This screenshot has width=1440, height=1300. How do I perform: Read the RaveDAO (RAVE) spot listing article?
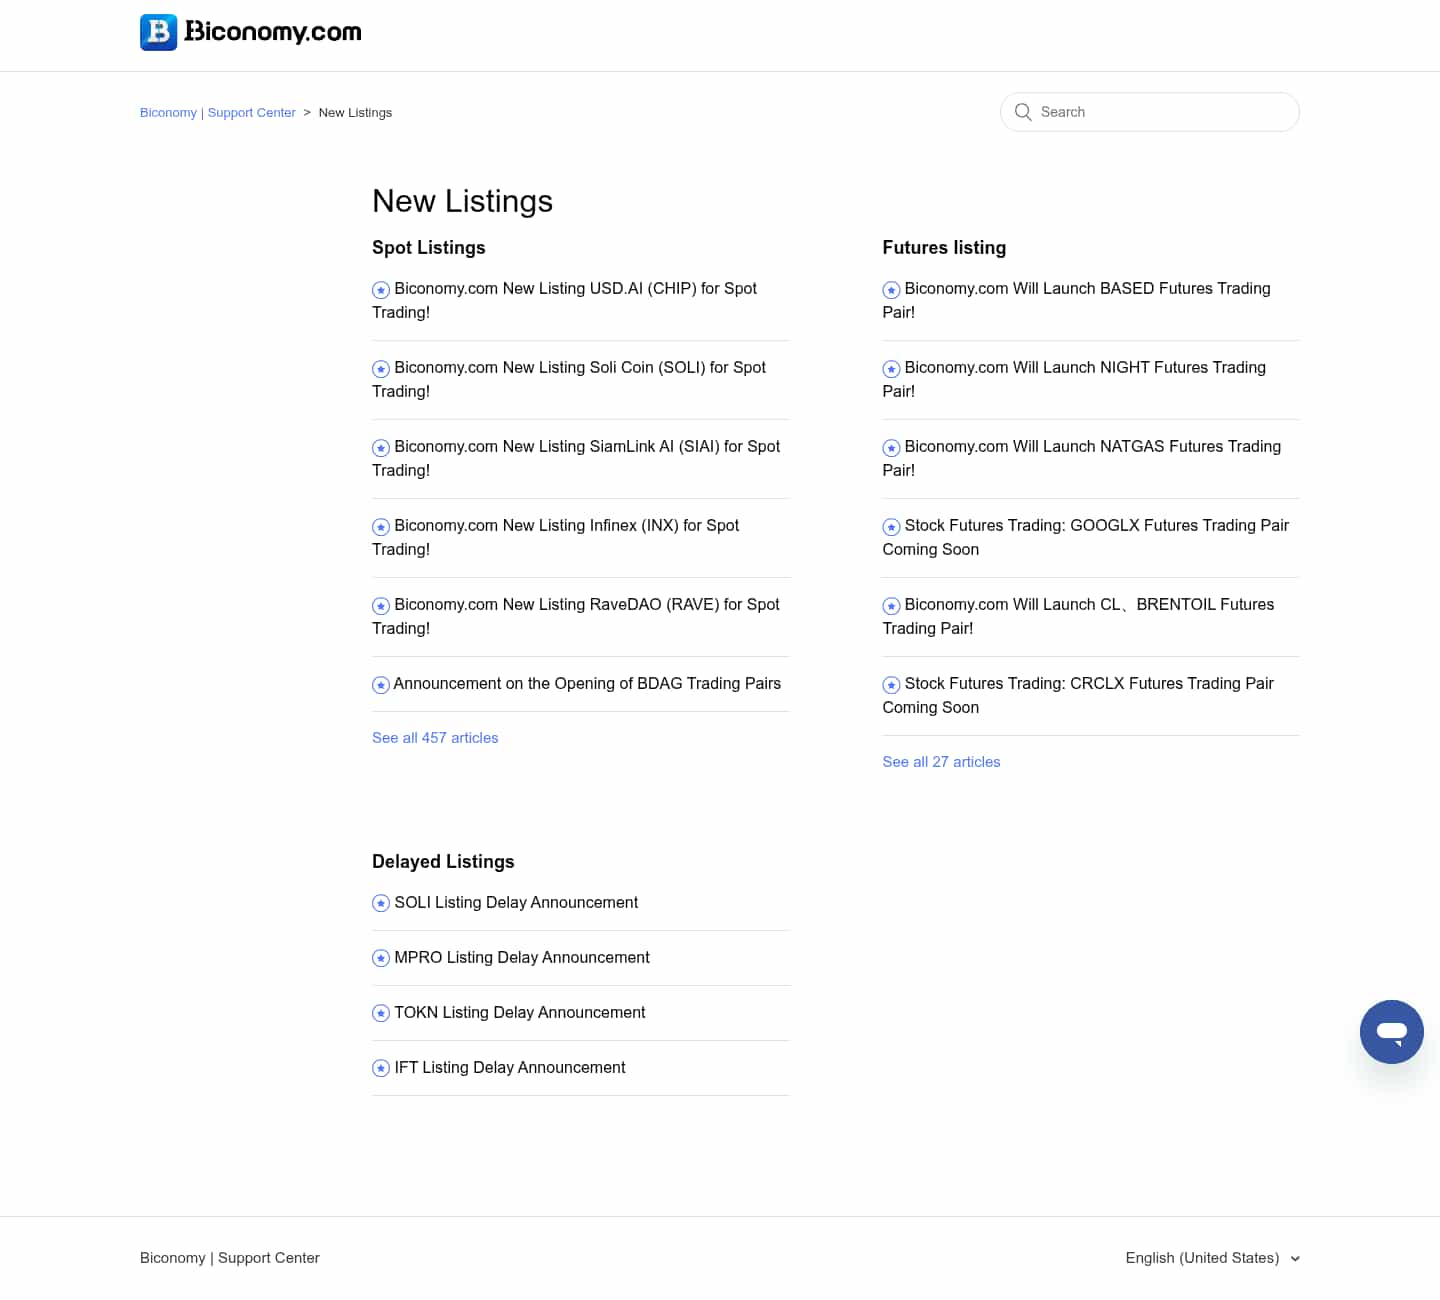586,605
